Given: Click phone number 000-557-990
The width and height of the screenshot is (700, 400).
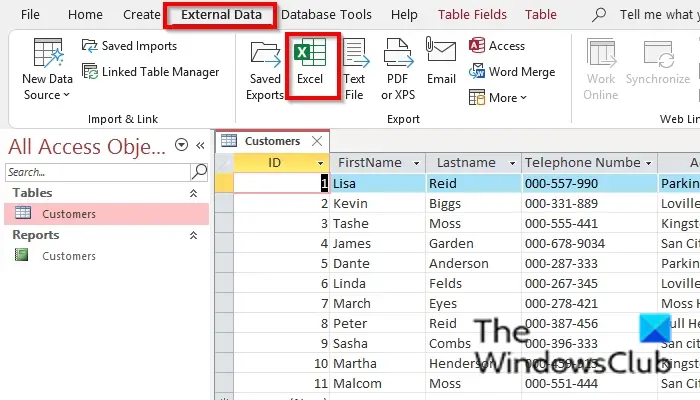Looking at the screenshot, I should pyautogui.click(x=589, y=183).
